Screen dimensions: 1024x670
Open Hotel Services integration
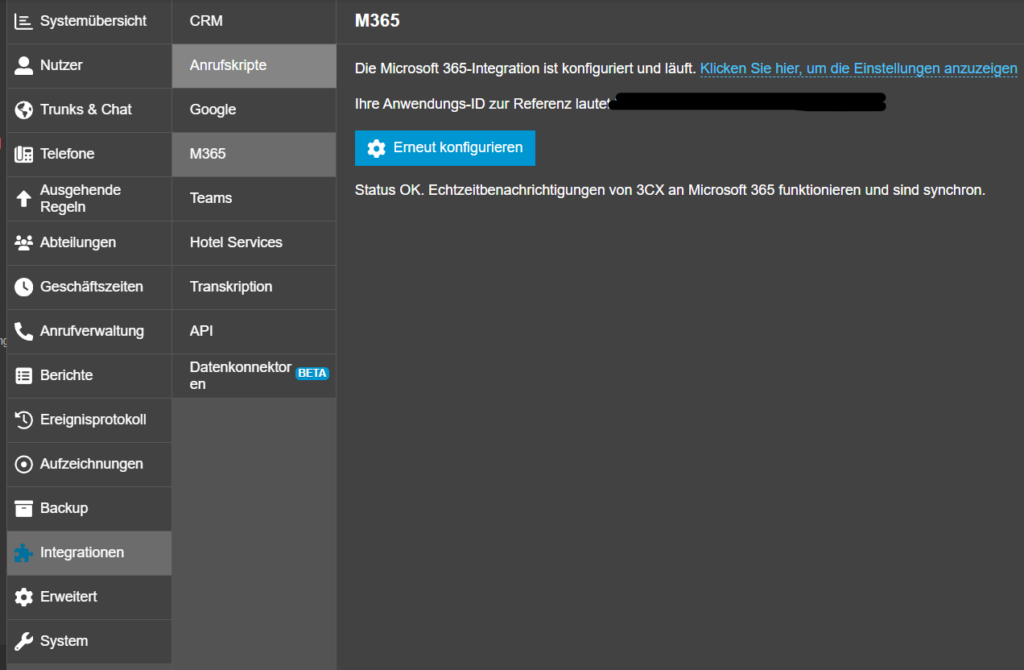(254, 243)
